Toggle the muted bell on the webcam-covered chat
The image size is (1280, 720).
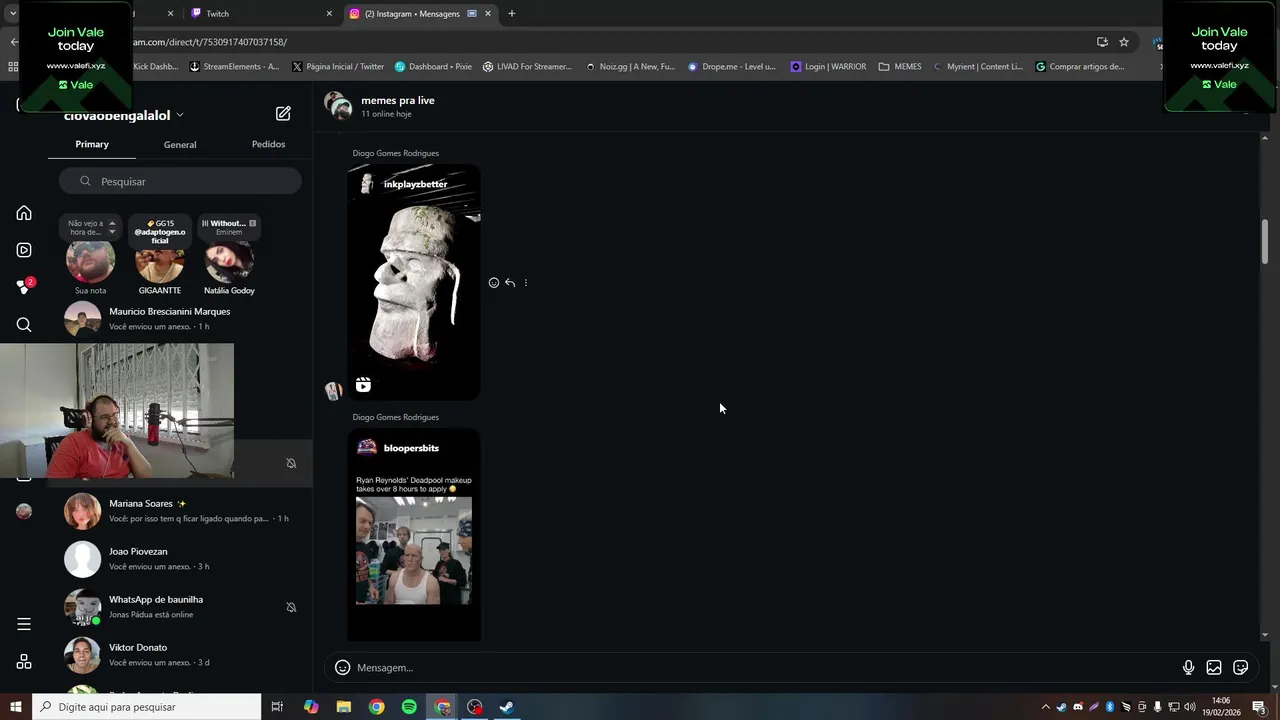291,463
